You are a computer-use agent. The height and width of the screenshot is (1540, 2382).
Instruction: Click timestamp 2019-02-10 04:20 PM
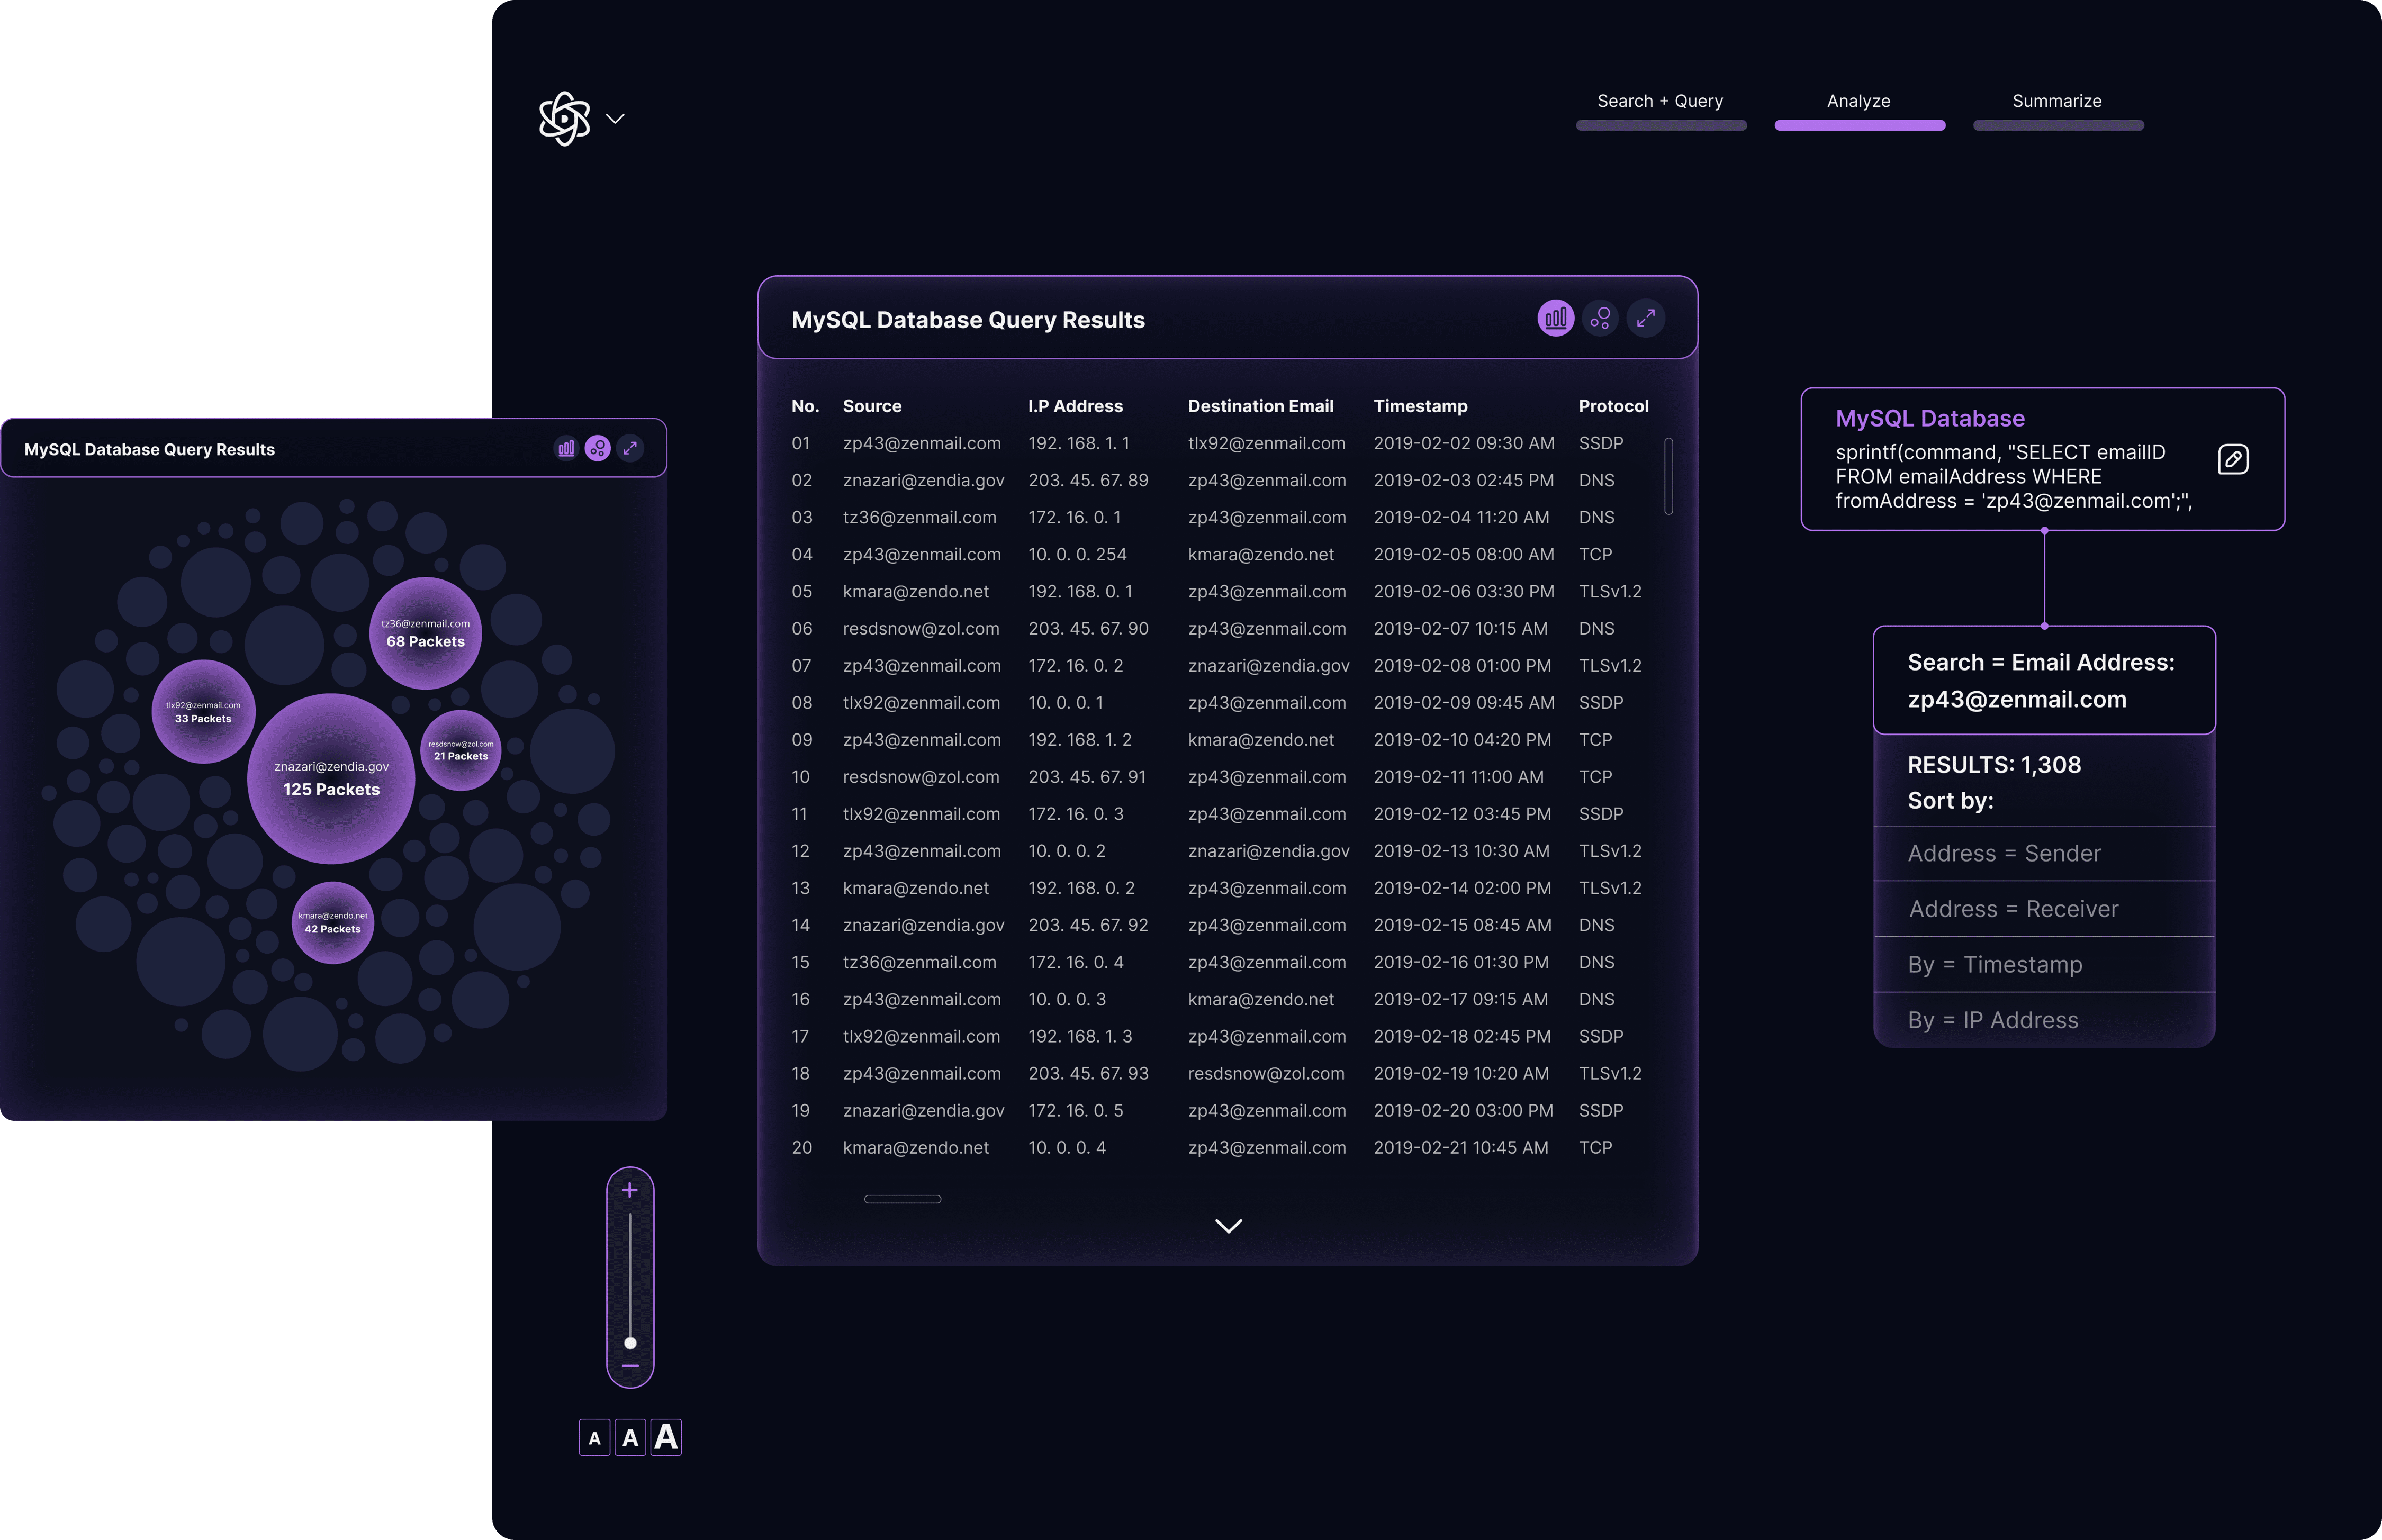(1462, 739)
